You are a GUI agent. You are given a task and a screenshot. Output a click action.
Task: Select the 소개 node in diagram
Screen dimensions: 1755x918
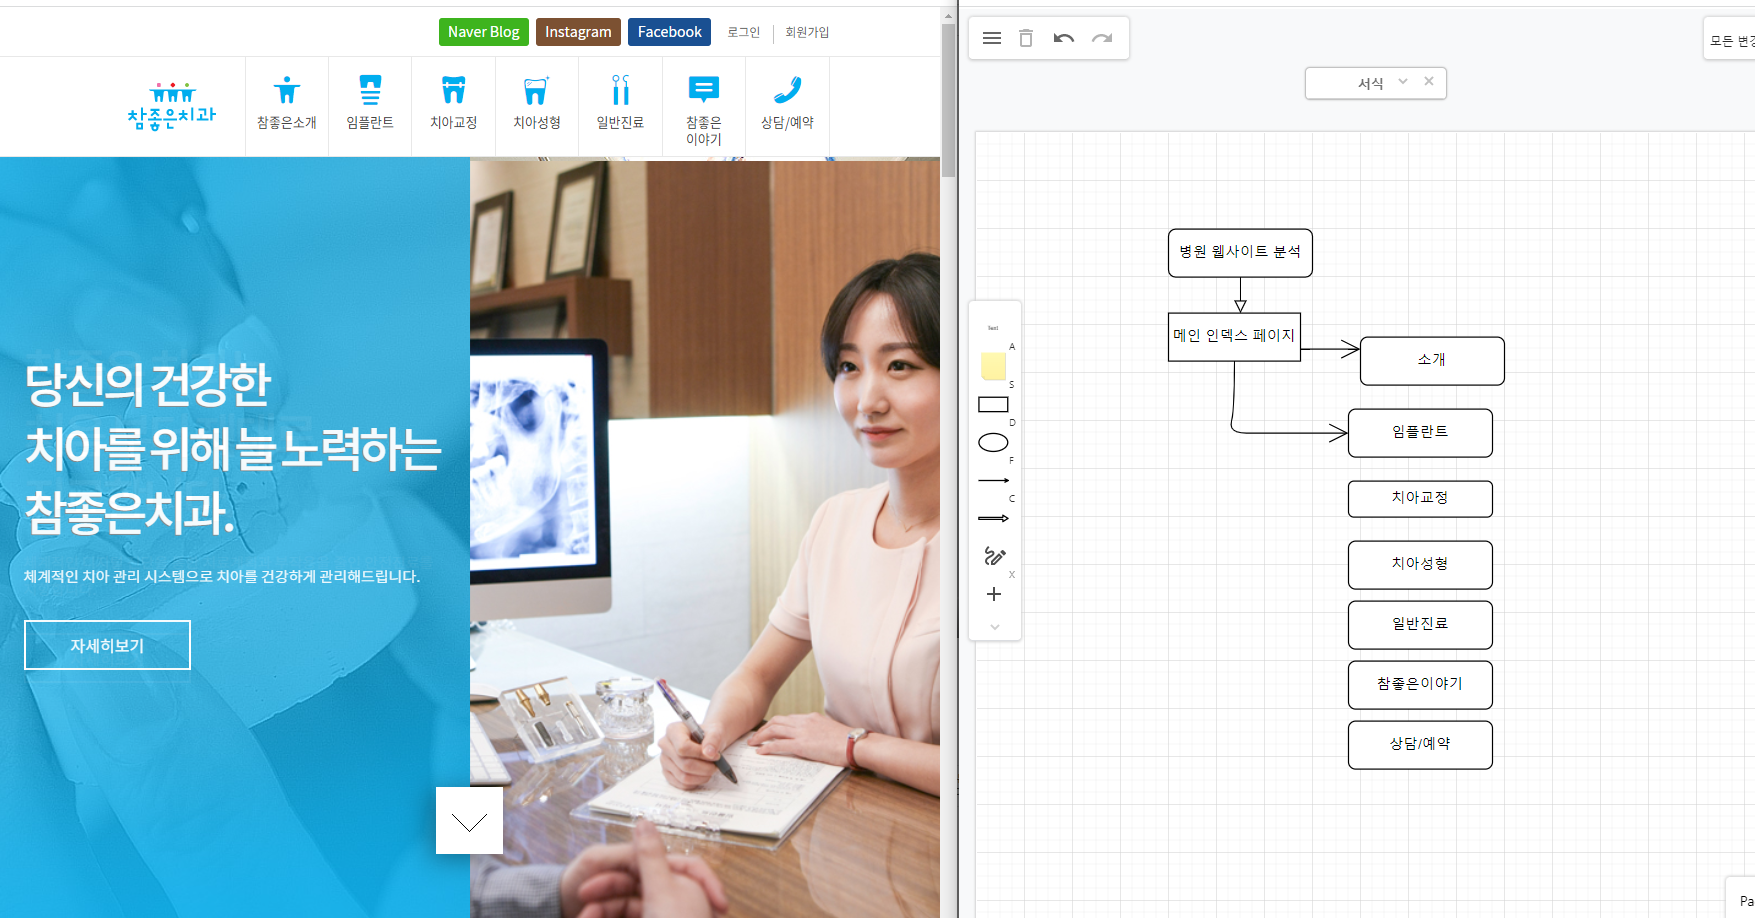click(x=1432, y=361)
